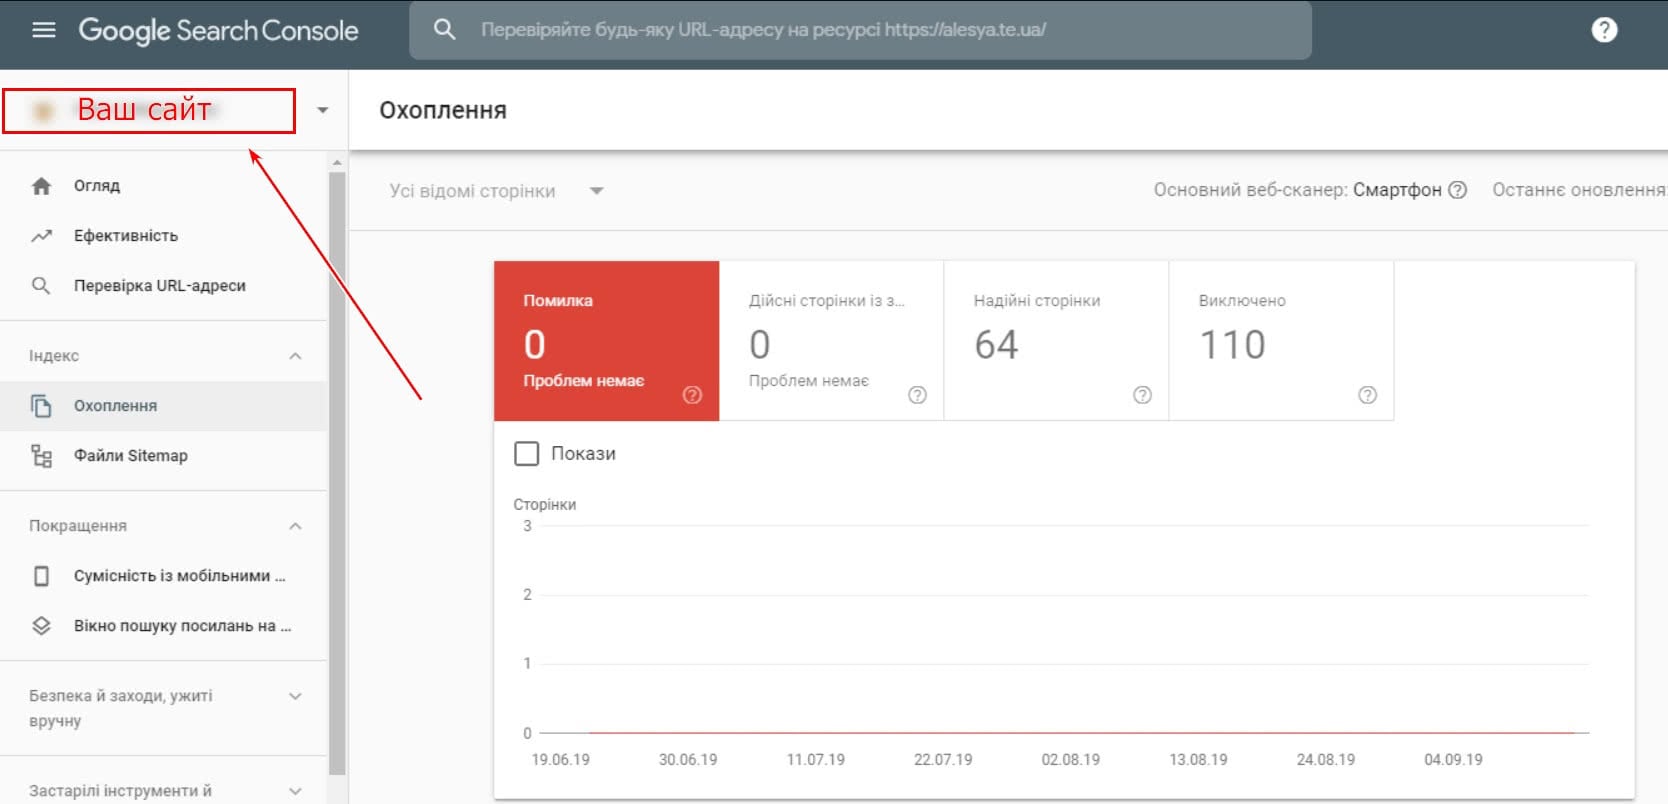Click help icon next to Смартфон crawler
The width and height of the screenshot is (1668, 804).
pos(1458,190)
